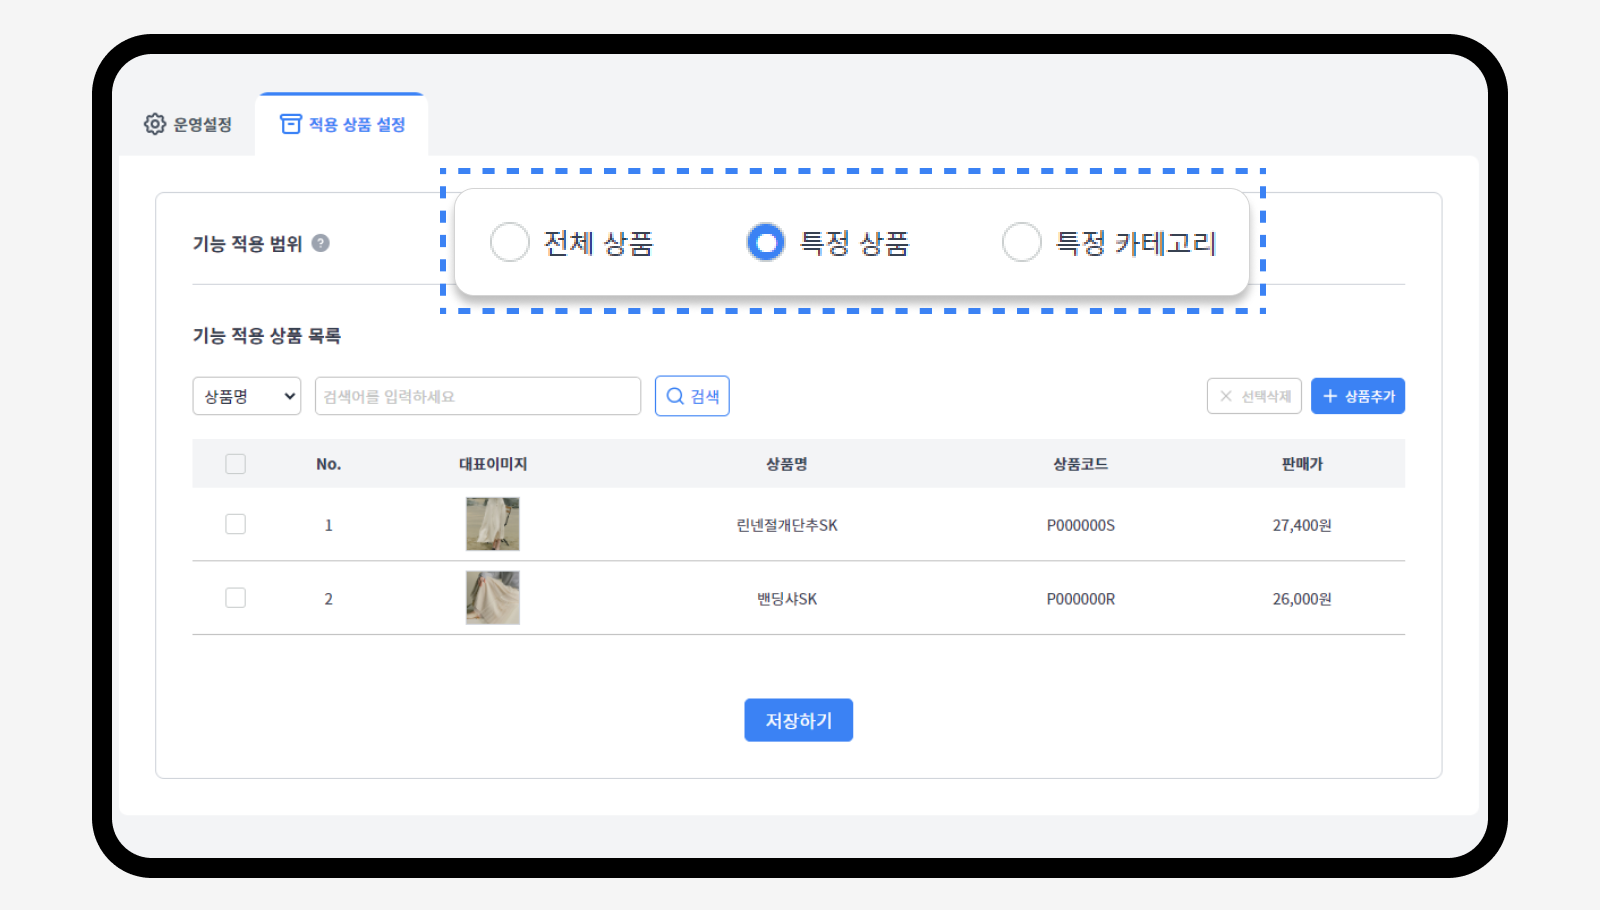Click the magnifier icon in the 검색 button
1600x910 pixels.
[x=675, y=396]
